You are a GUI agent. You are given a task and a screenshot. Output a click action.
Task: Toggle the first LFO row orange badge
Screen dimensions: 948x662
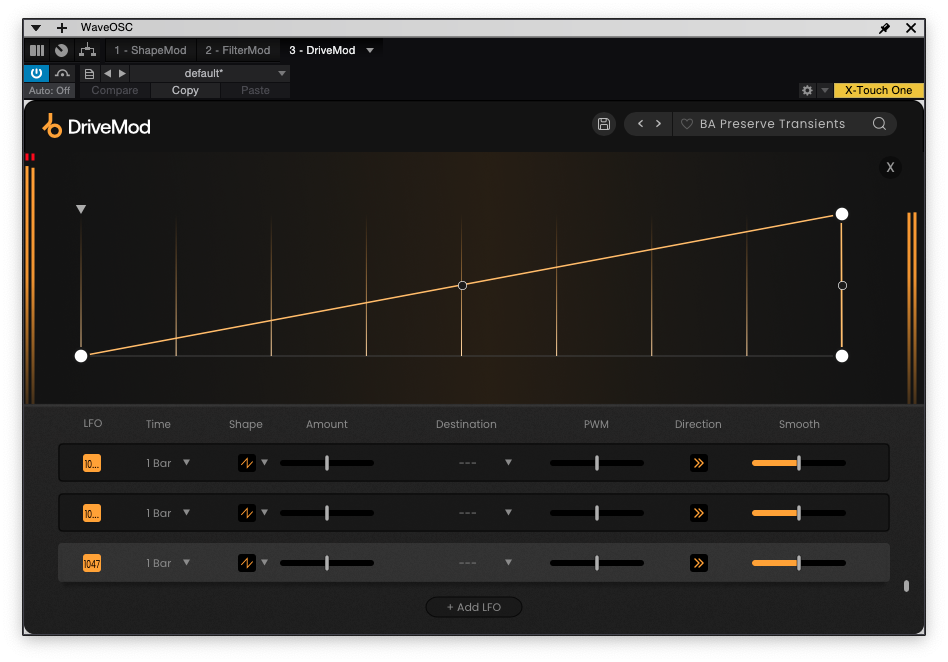(92, 463)
